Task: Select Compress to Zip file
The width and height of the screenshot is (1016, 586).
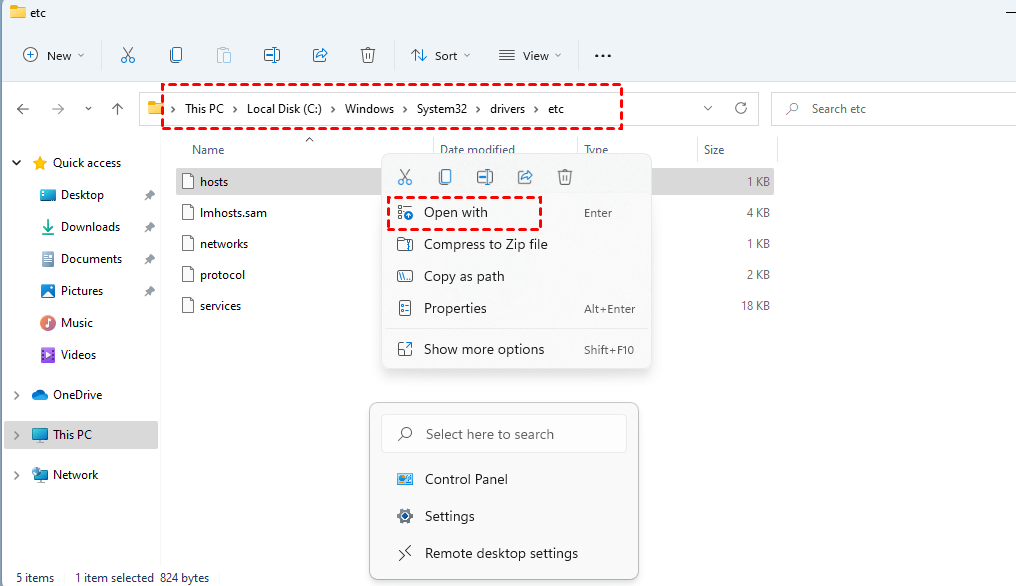Action: click(485, 244)
